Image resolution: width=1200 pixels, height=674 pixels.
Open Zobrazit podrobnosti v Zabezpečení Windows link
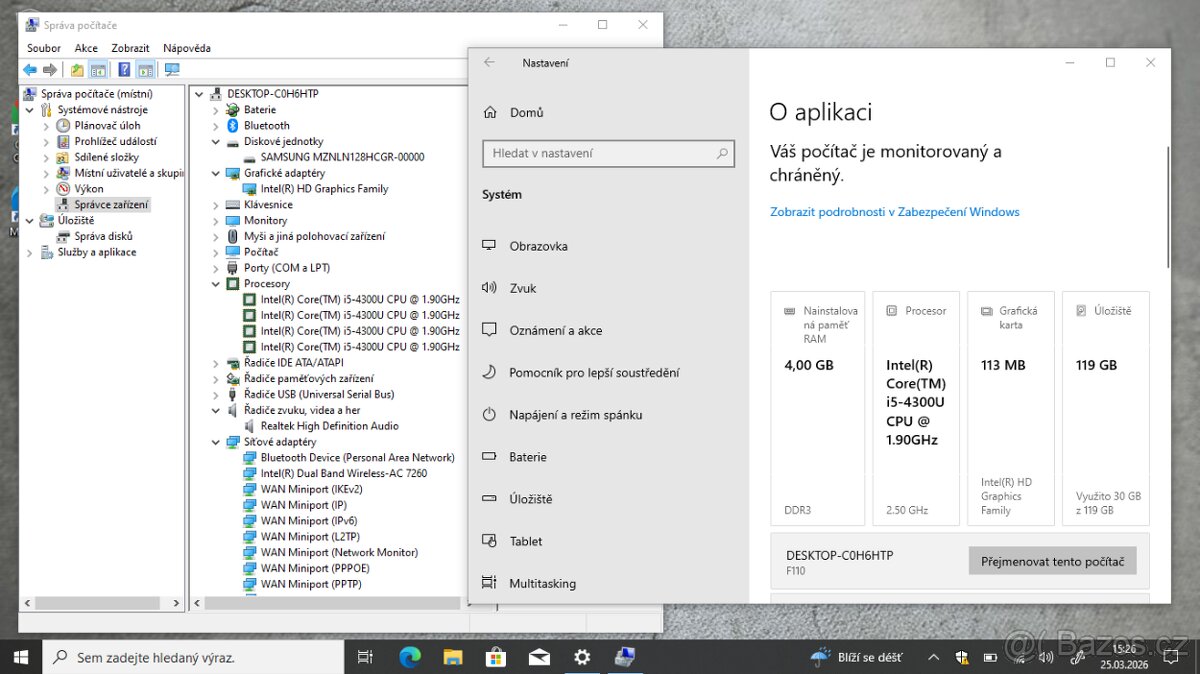coord(893,211)
